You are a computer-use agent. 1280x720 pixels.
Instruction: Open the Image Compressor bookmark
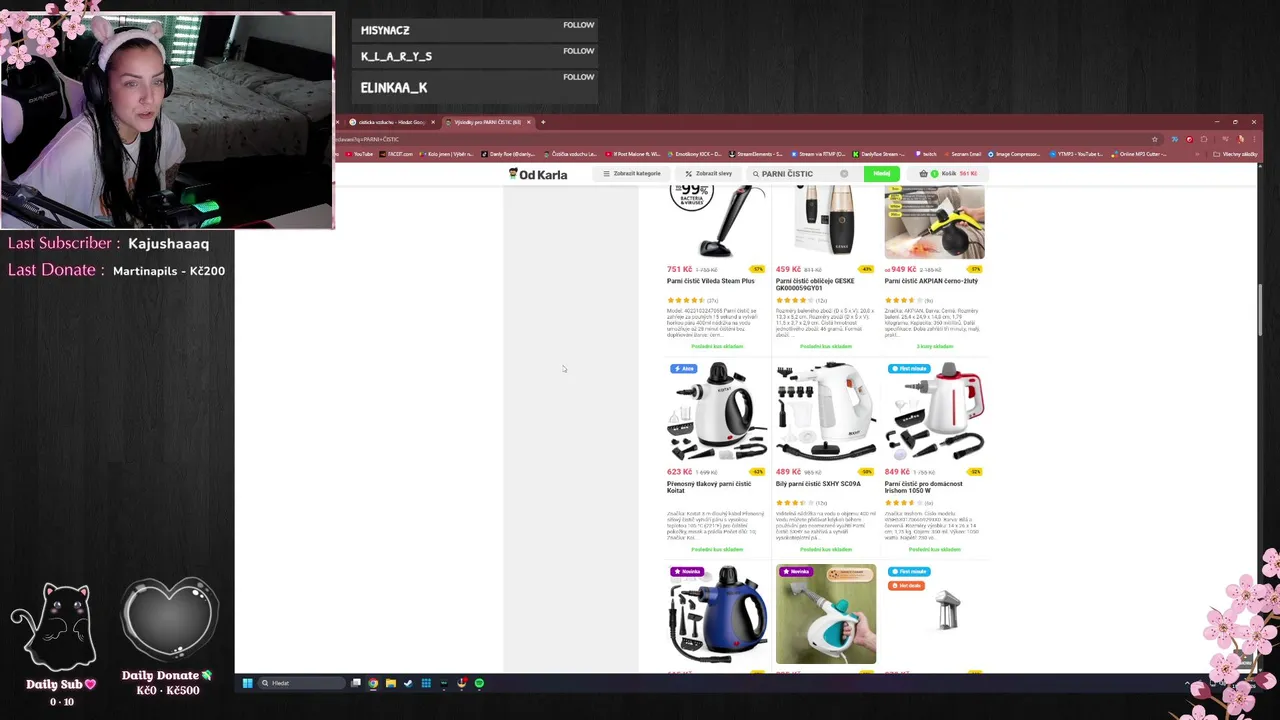[x=1015, y=154]
